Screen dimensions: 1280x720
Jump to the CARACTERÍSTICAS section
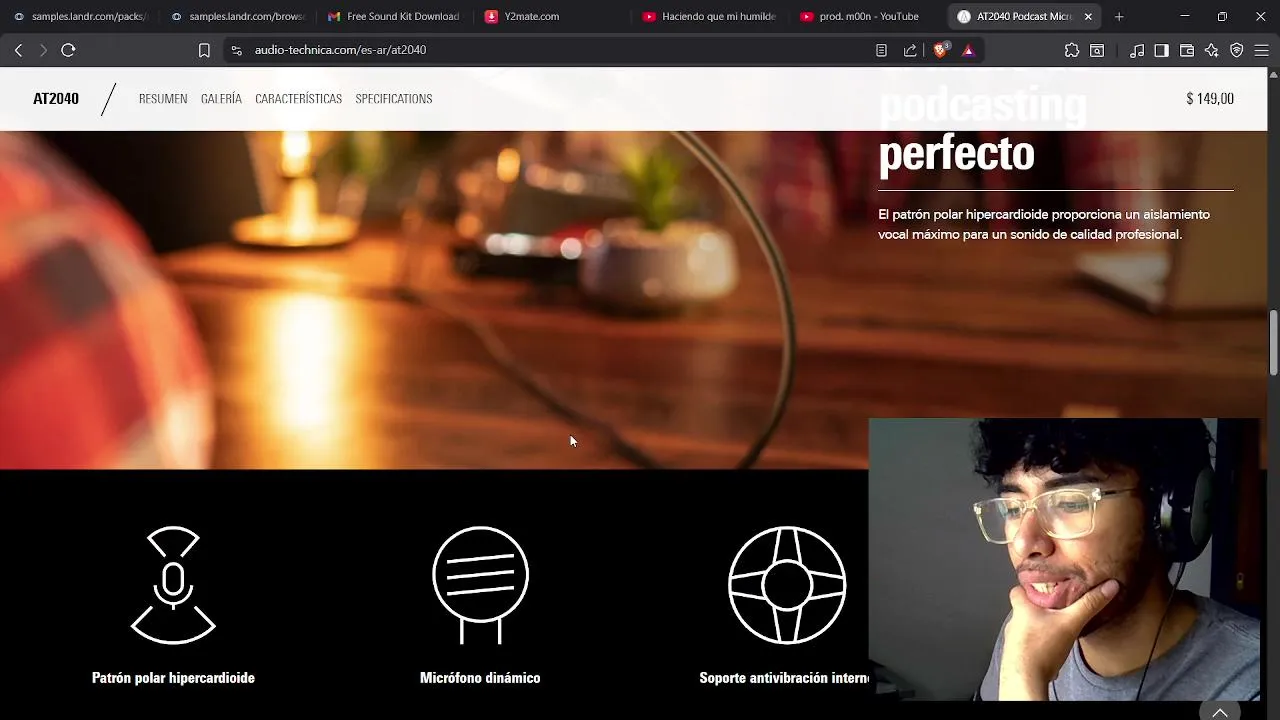tap(298, 98)
